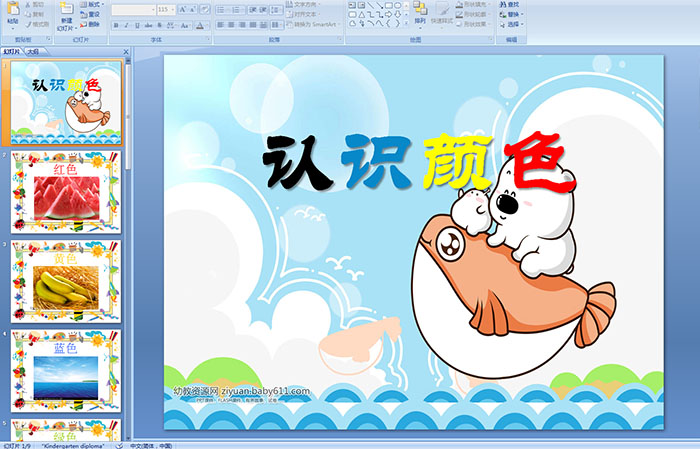
Task: Click Shape Effects (形状效果) button
Action: (x=472, y=24)
